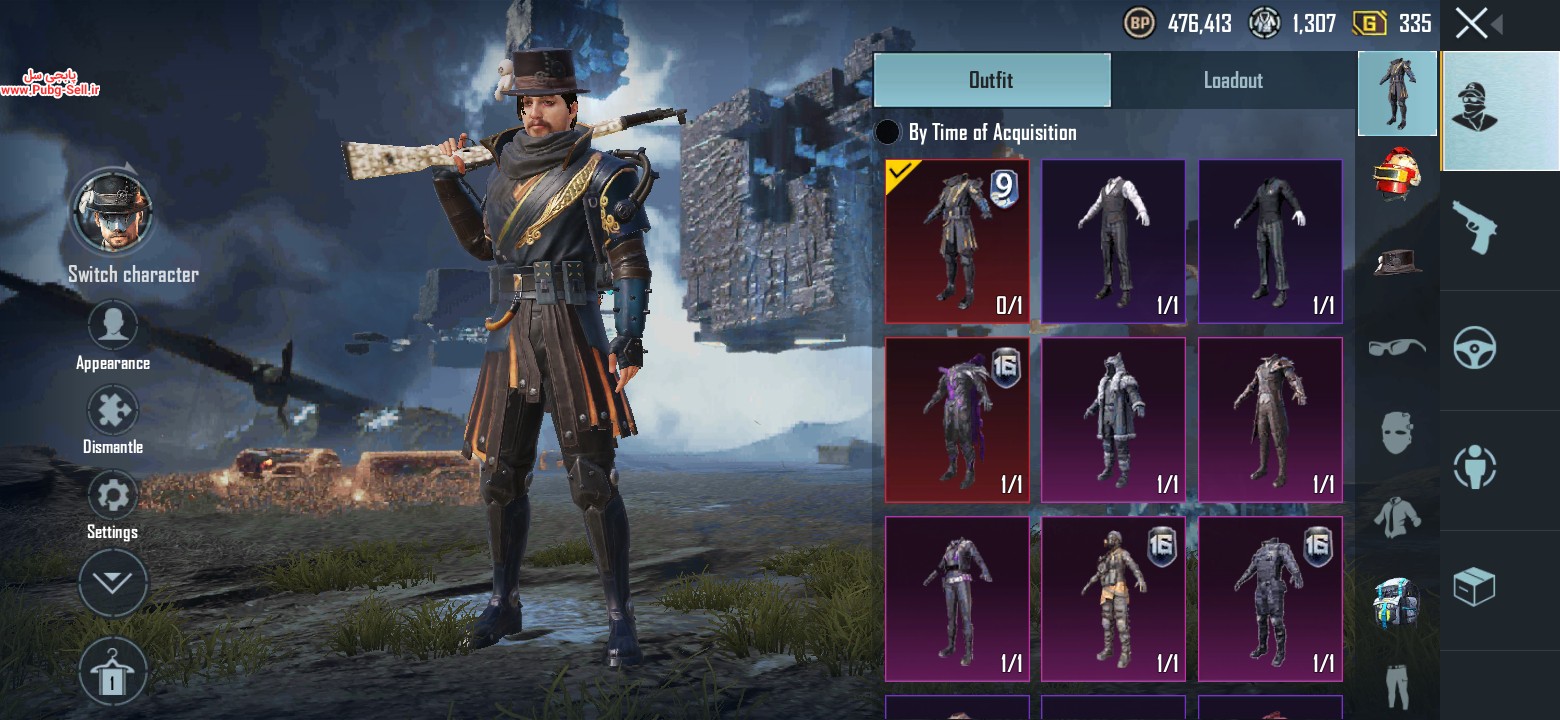This screenshot has width=1560, height=720.
Task: Select the white-shirt vest suit outfit
Action: [1113, 241]
